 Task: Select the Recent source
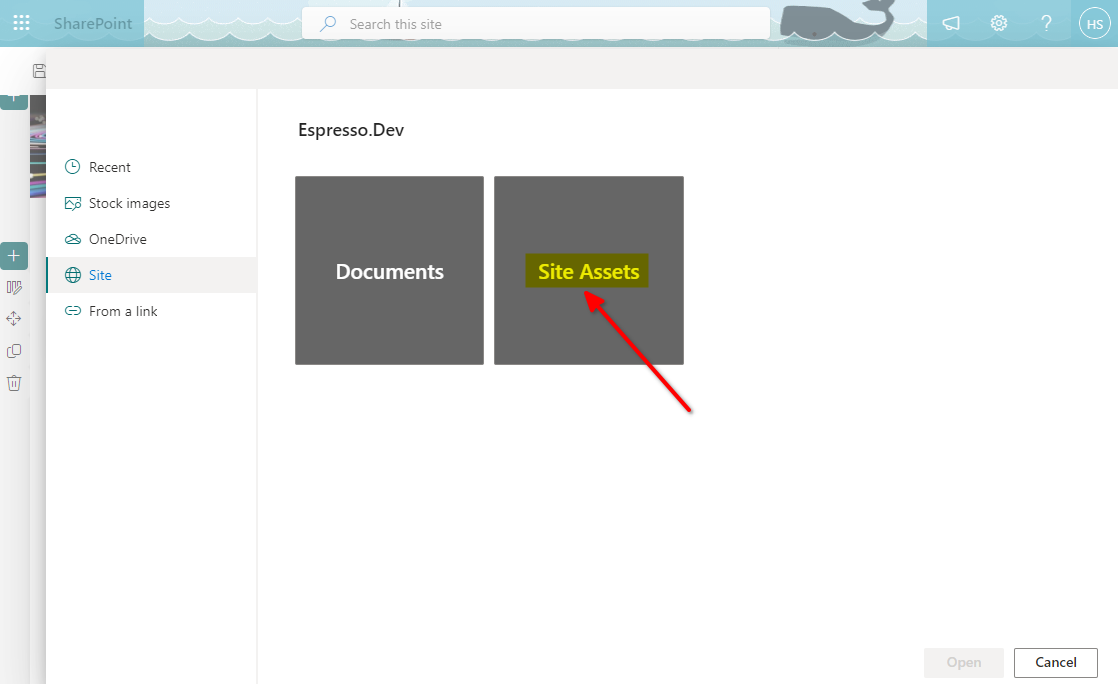(x=151, y=167)
